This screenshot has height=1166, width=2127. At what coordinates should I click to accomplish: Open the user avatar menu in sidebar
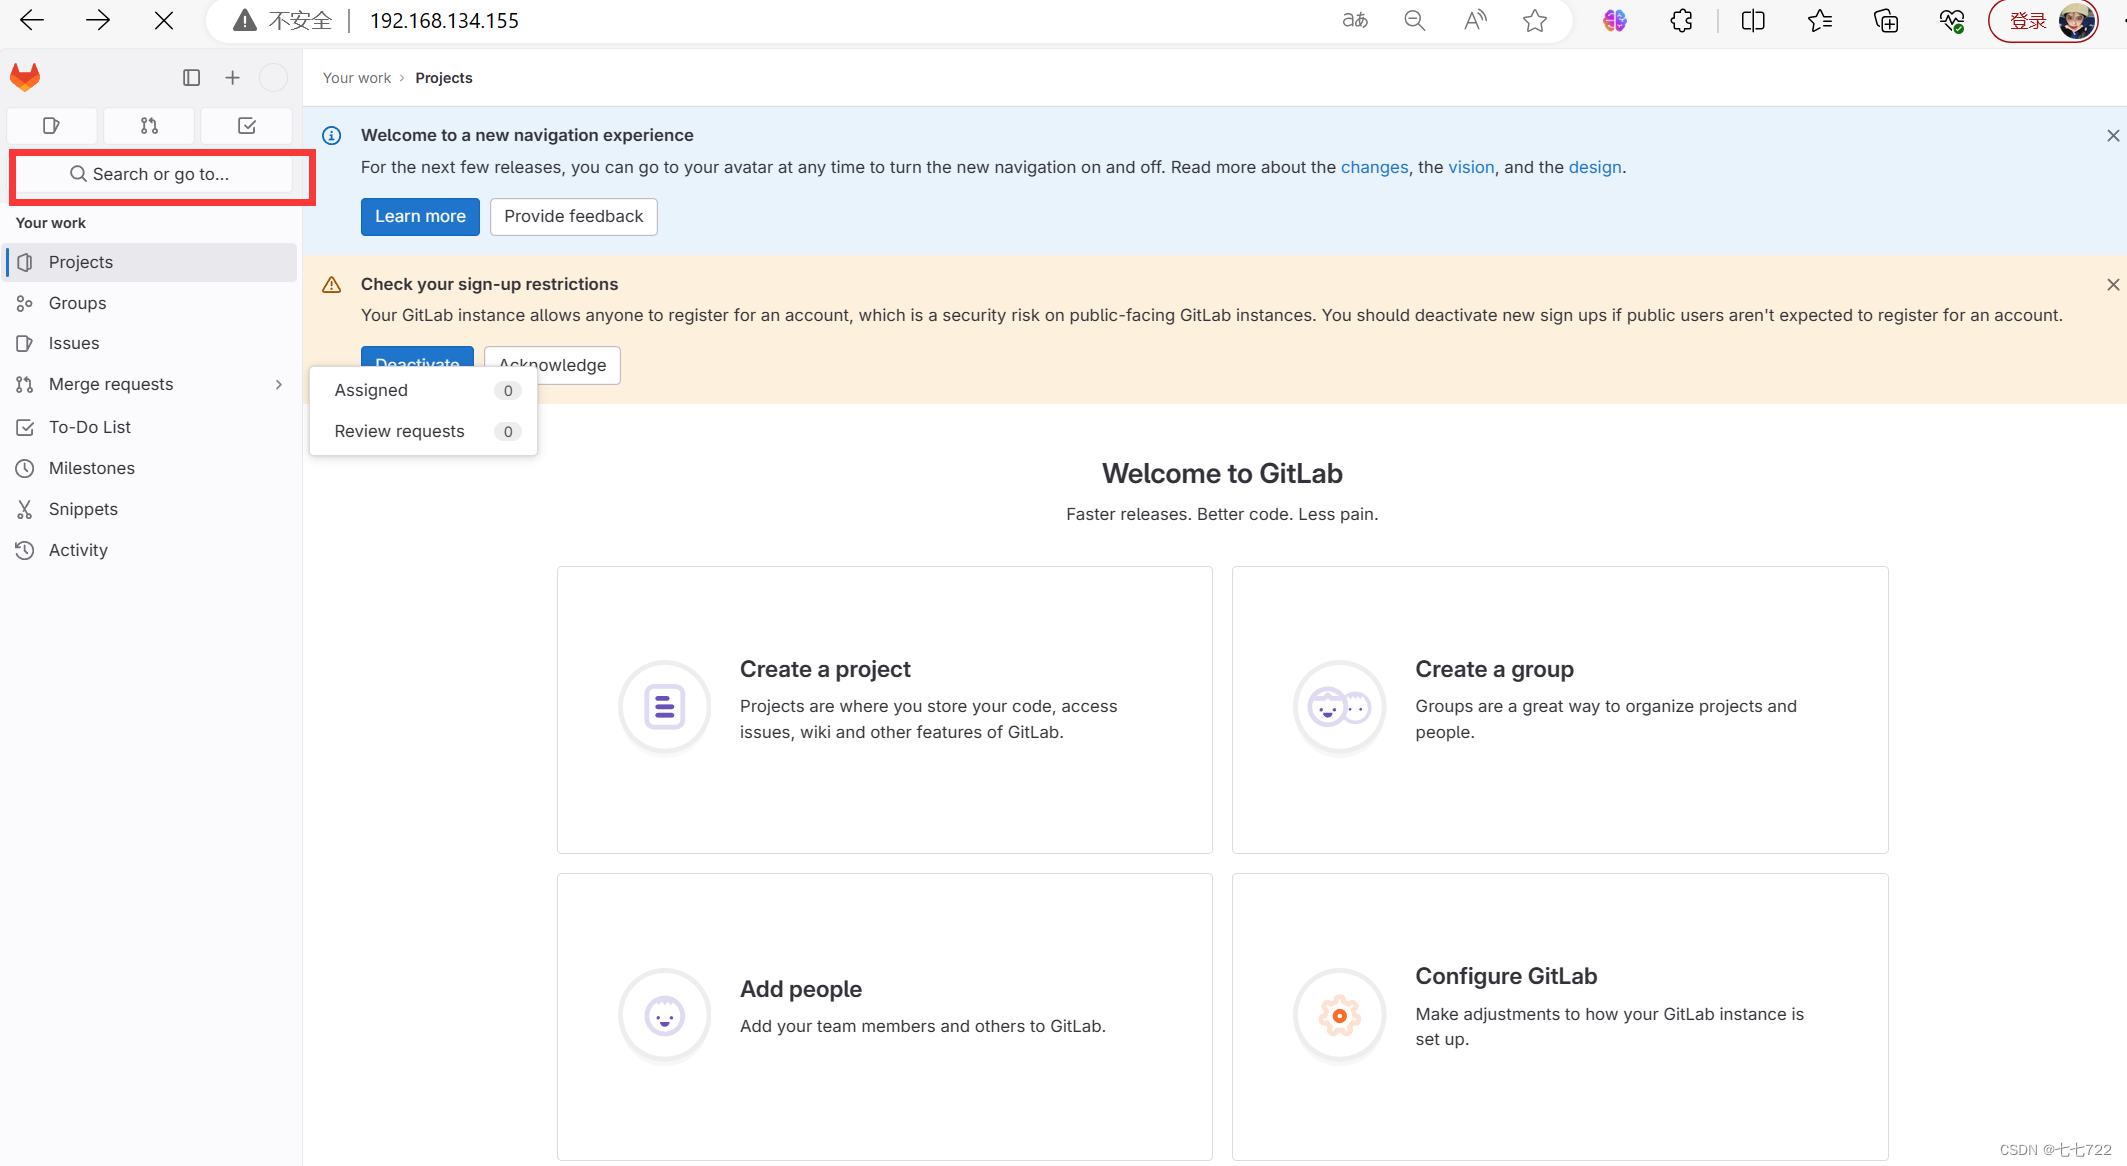[x=273, y=77]
